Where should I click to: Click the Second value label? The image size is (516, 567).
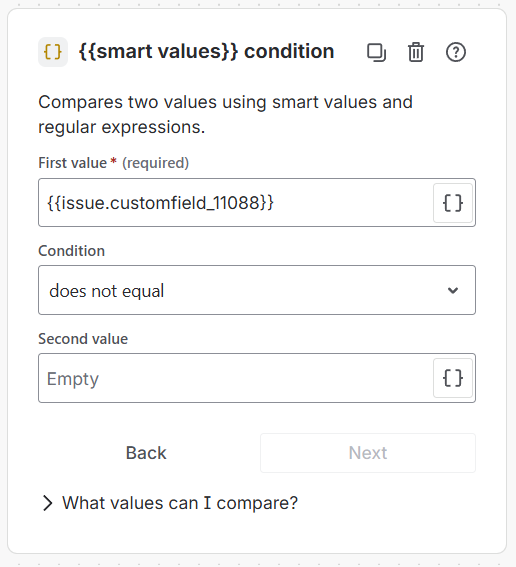coord(83,339)
